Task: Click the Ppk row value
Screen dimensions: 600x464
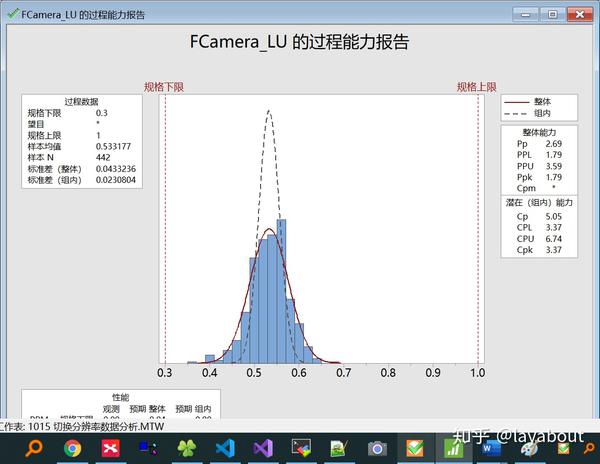Action: 554,177
